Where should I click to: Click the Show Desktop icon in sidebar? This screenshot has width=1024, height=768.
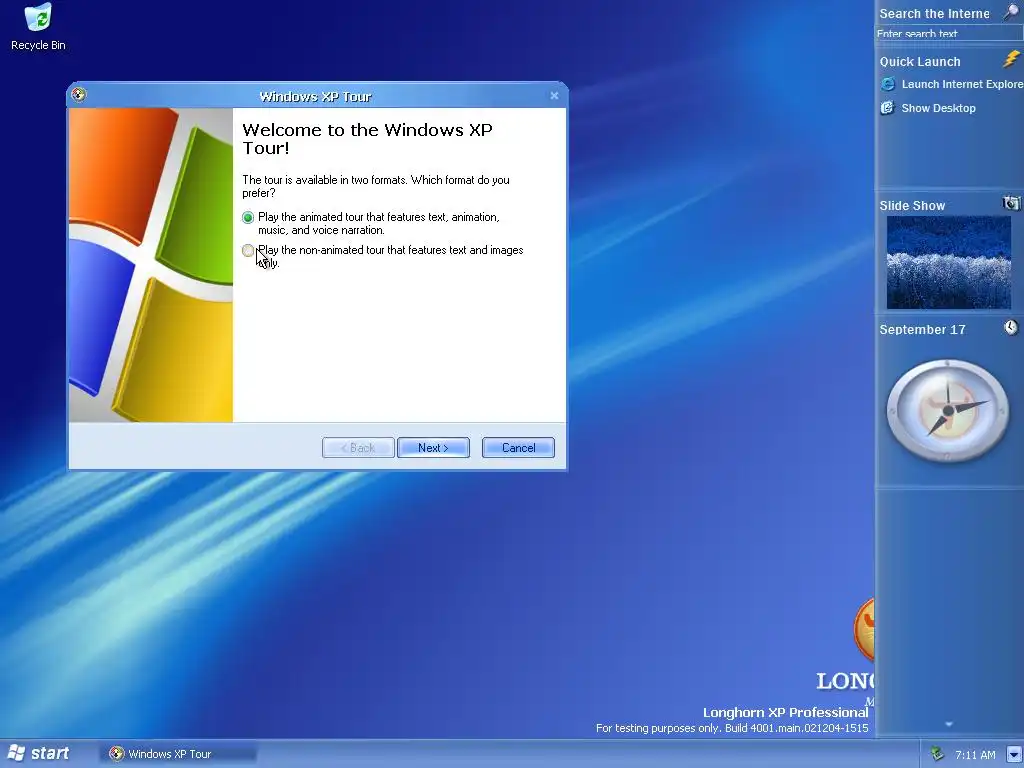point(888,108)
